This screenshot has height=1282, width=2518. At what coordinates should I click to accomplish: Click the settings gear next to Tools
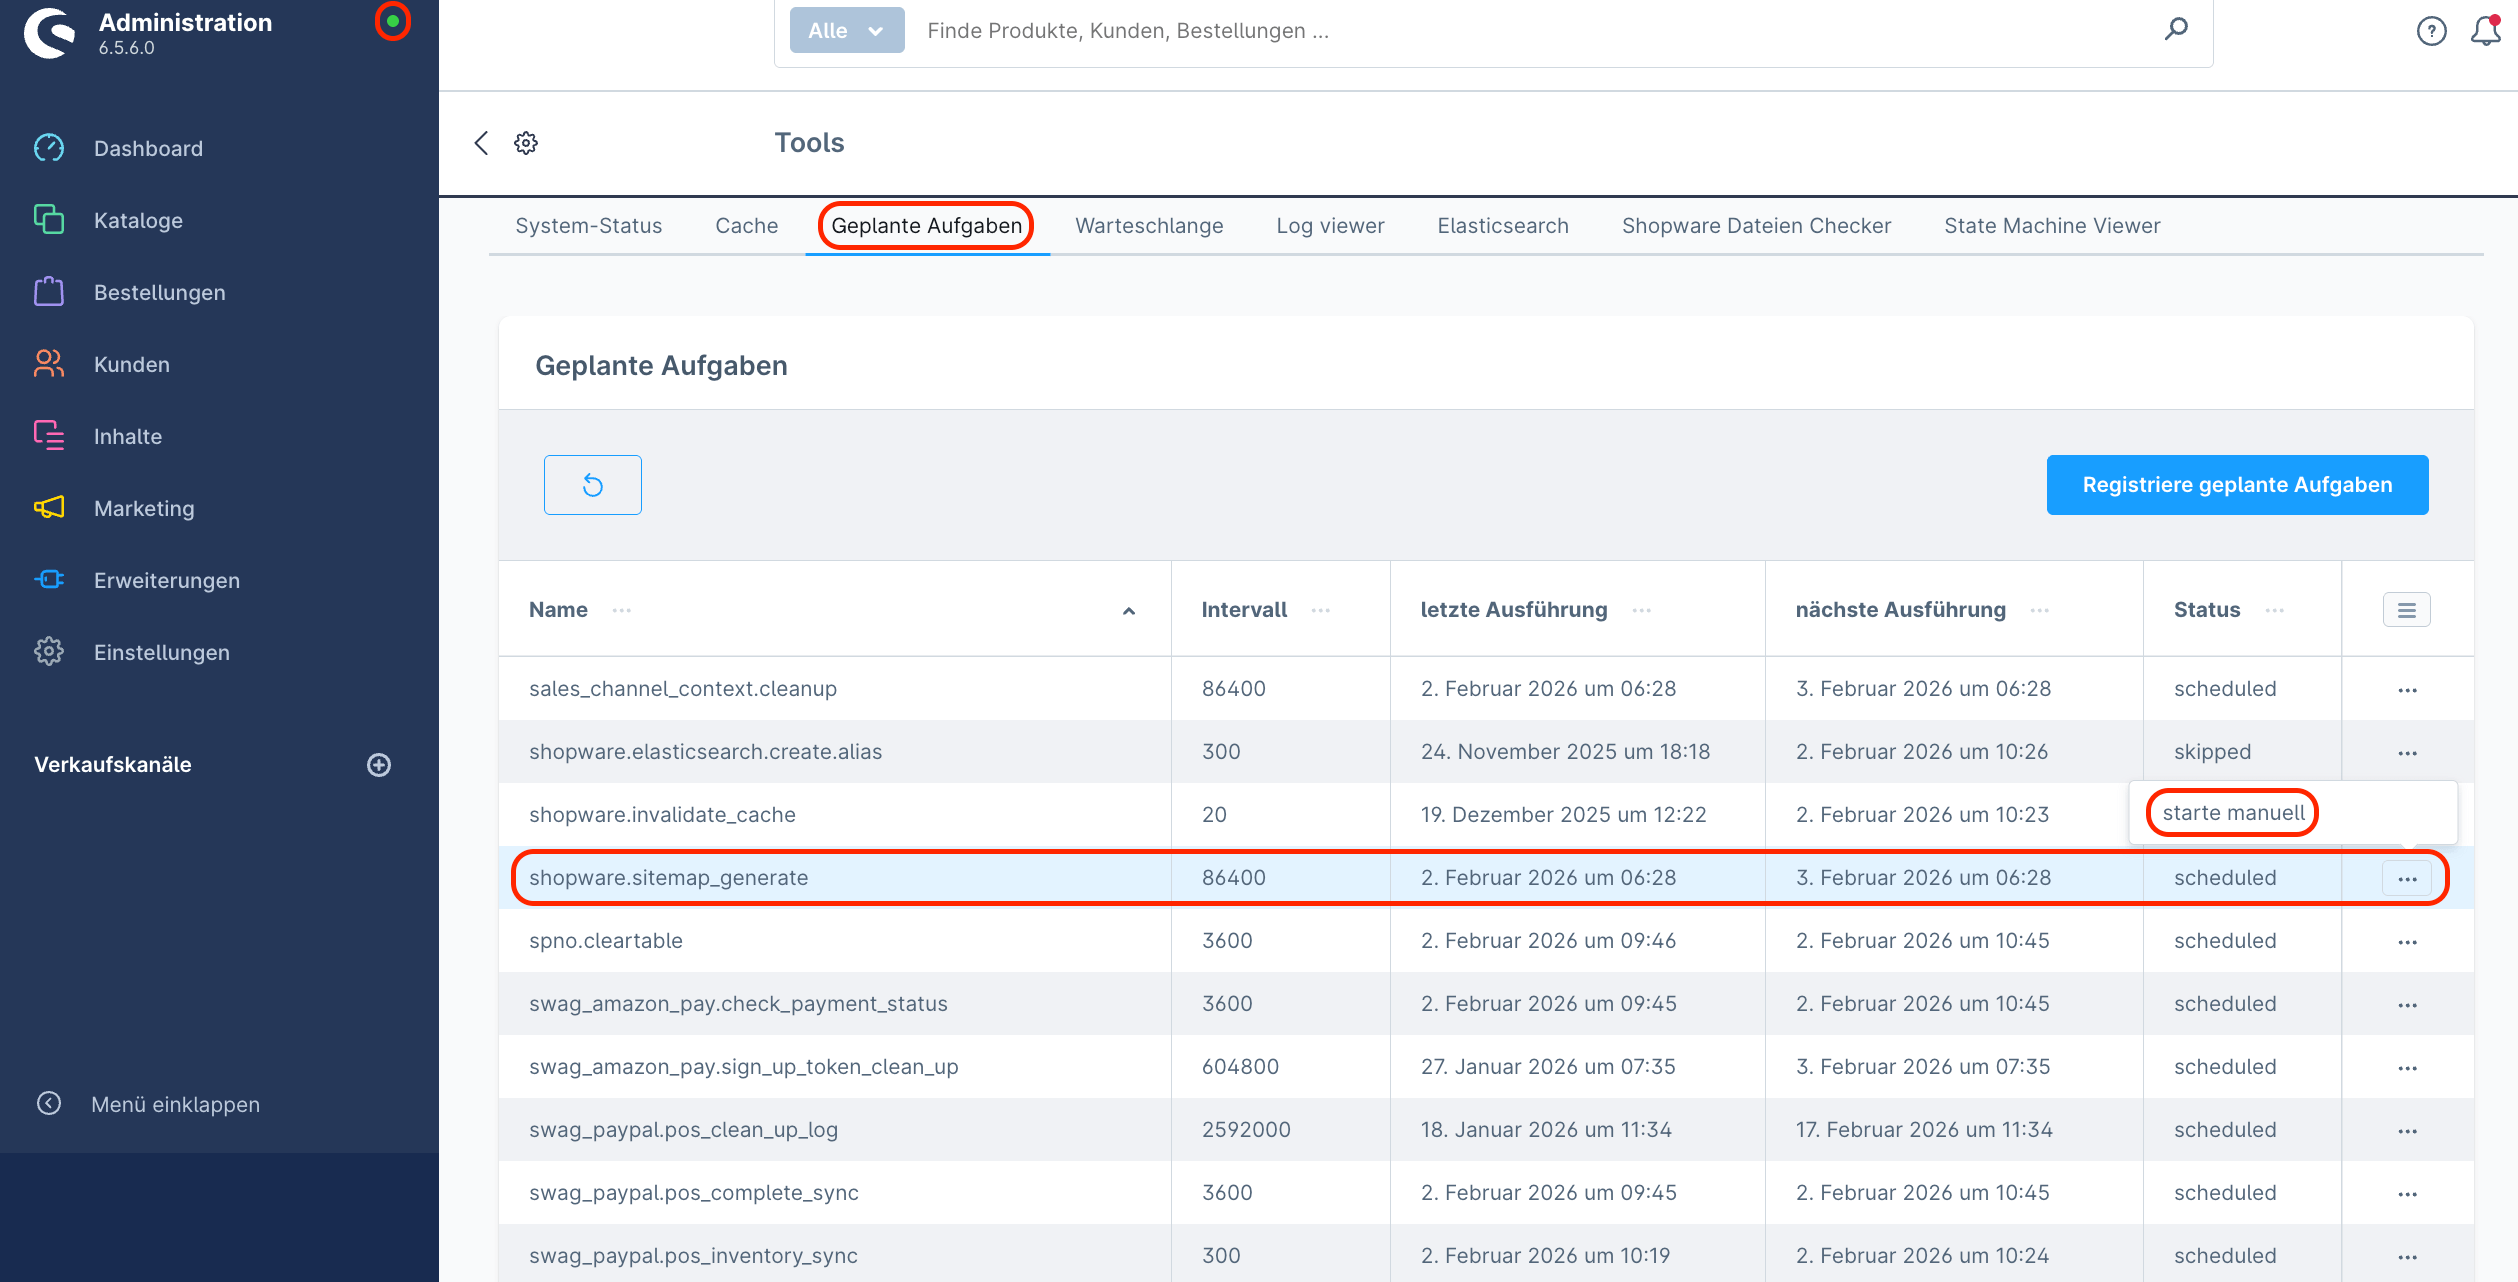(x=526, y=143)
